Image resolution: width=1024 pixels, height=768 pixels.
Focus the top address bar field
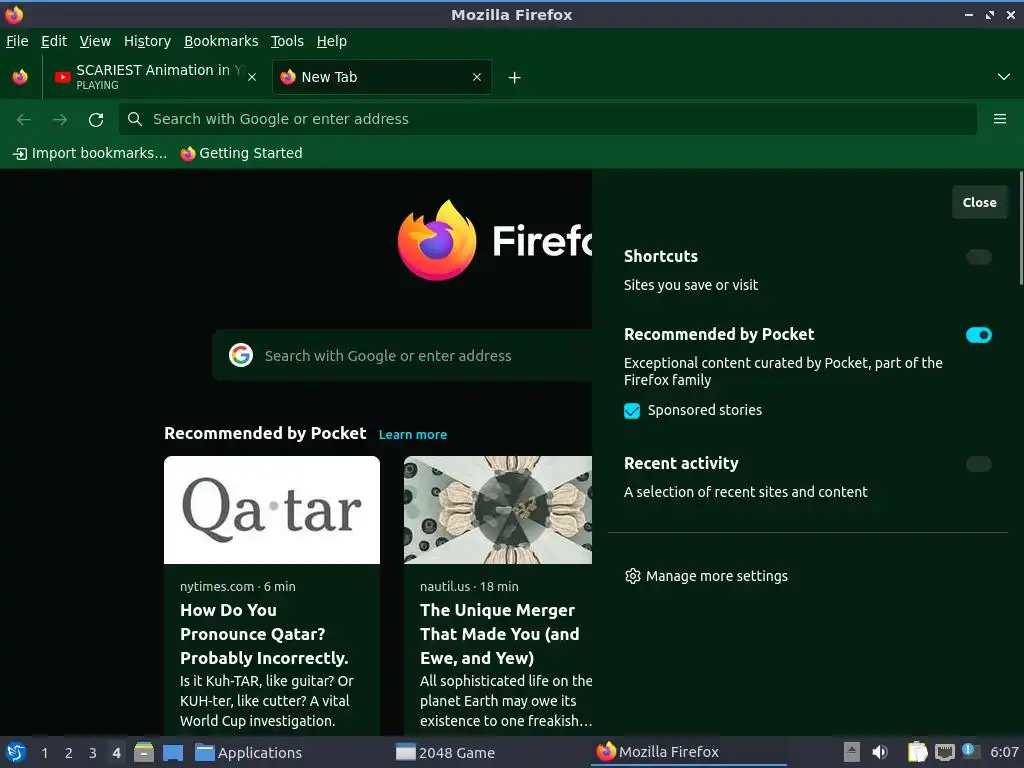548,120
